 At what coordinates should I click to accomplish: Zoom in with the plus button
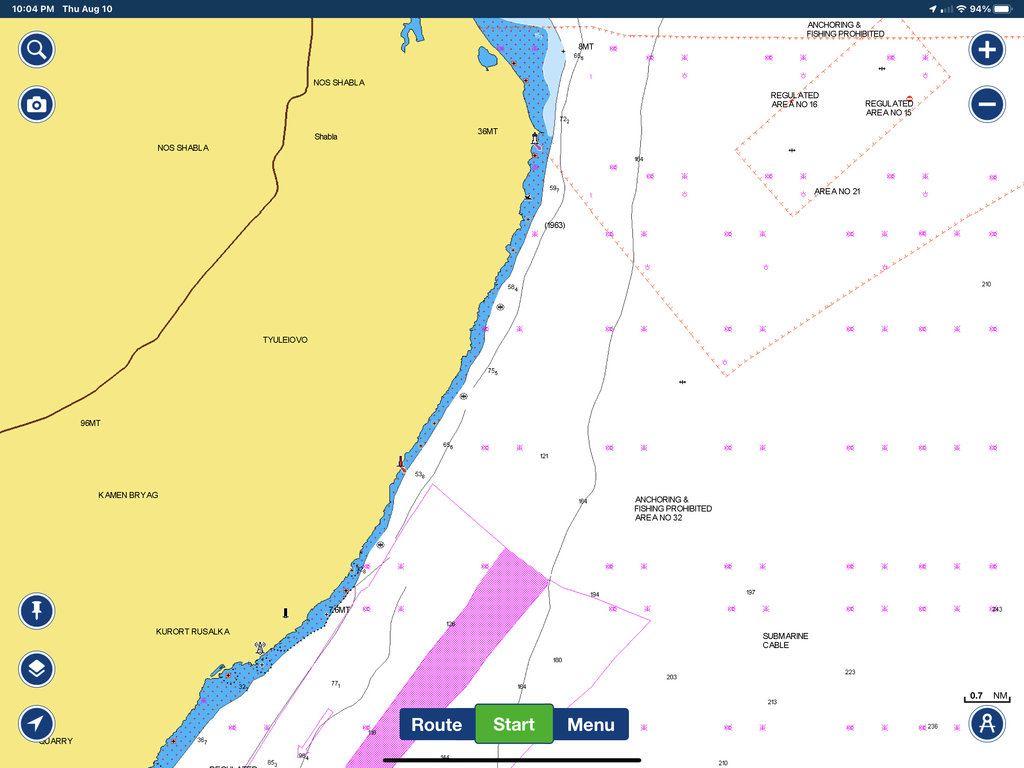pos(987,50)
